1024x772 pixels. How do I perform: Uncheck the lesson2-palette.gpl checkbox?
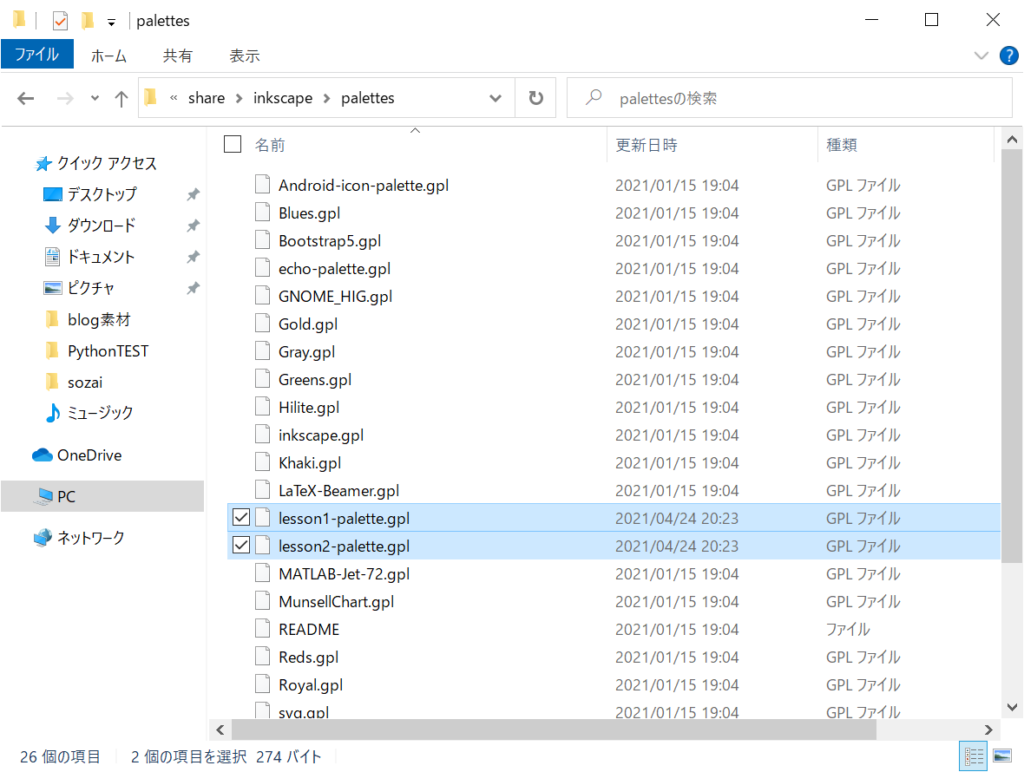coord(241,545)
